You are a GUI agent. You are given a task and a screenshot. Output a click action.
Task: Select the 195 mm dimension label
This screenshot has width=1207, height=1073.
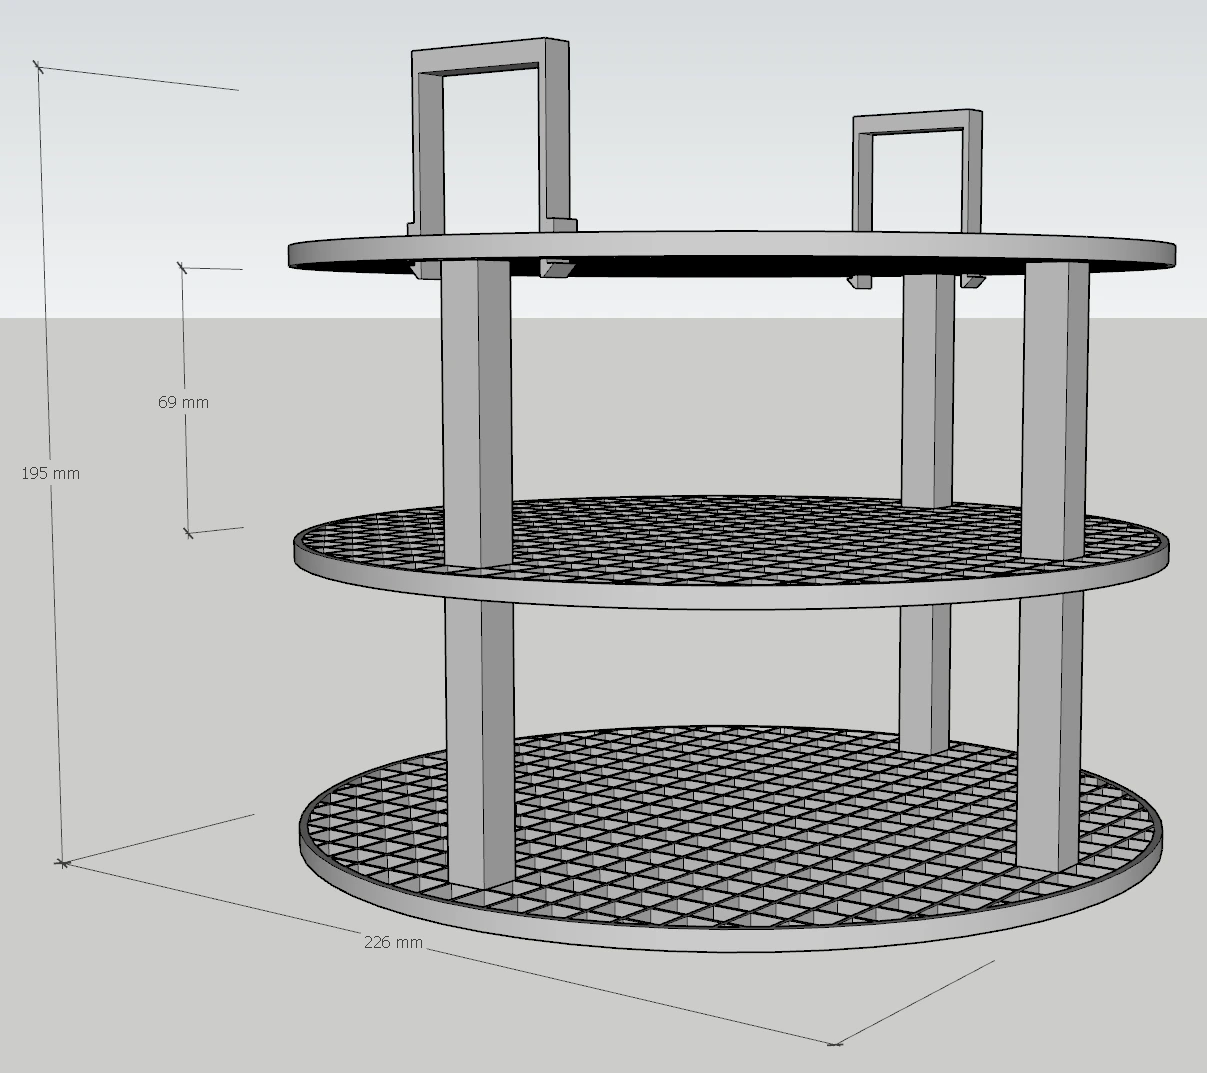(x=52, y=474)
